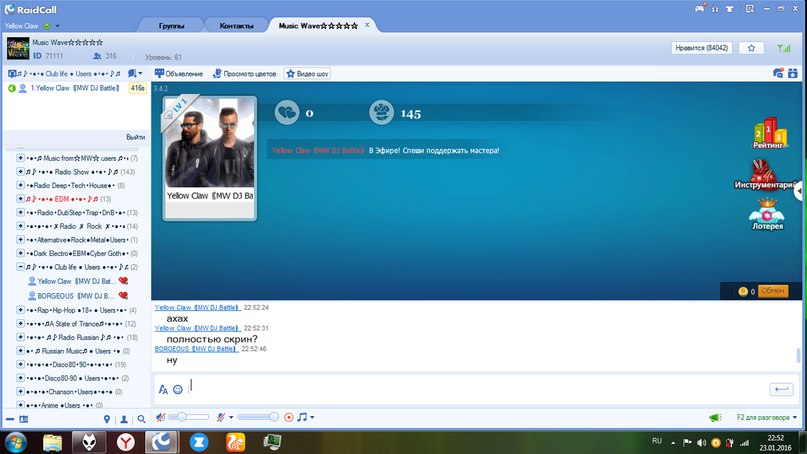Toggle the red record button
Screen dimensions: 807x454
[x=289, y=417]
